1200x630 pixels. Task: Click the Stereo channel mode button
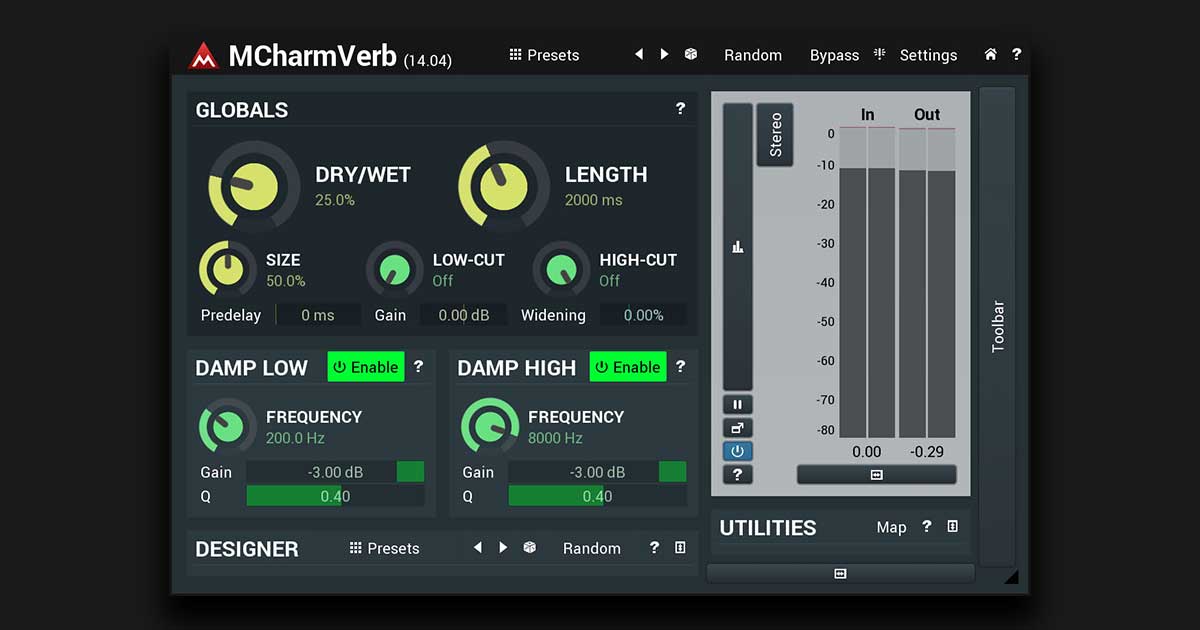(x=775, y=135)
